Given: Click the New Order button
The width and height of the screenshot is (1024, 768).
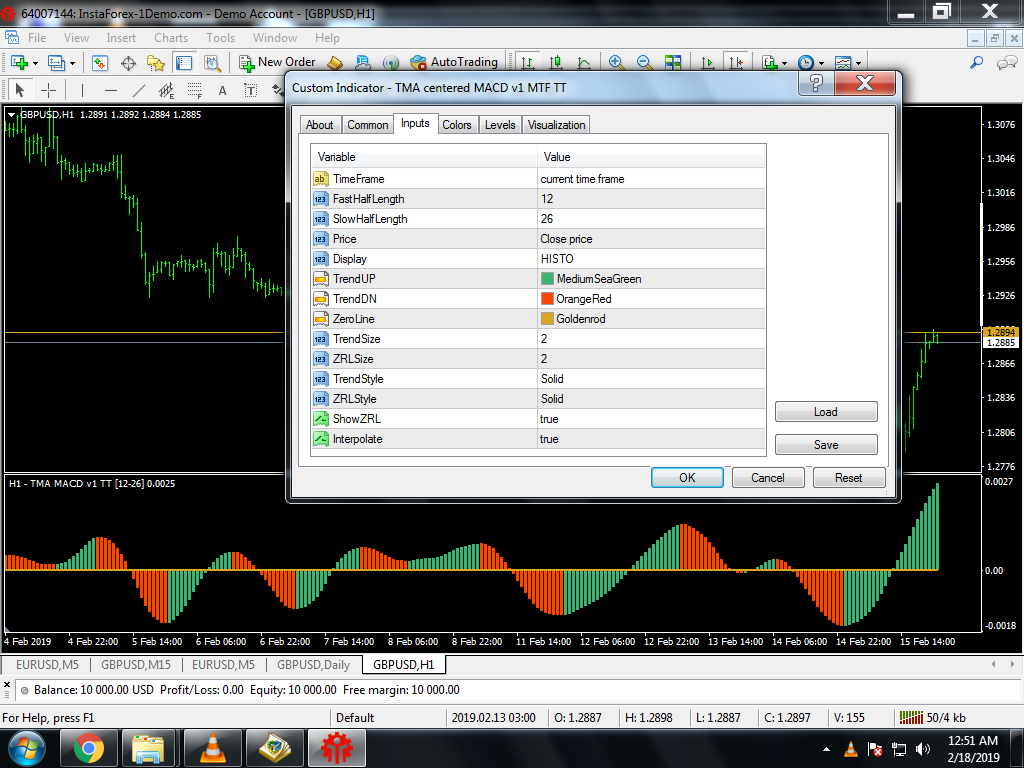Looking at the screenshot, I should 277,63.
